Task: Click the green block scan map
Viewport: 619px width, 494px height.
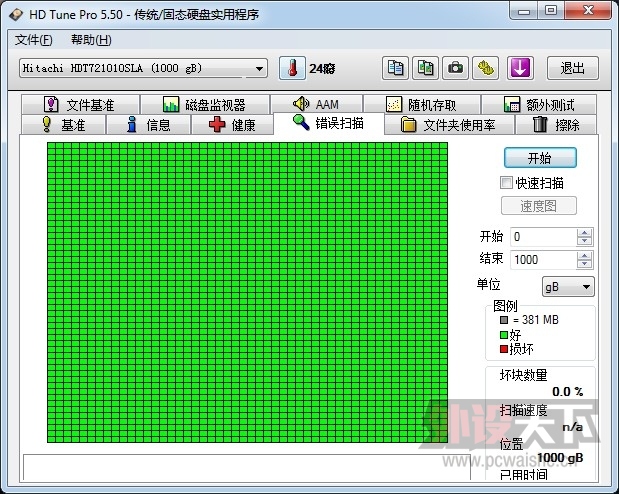Action: (248, 292)
